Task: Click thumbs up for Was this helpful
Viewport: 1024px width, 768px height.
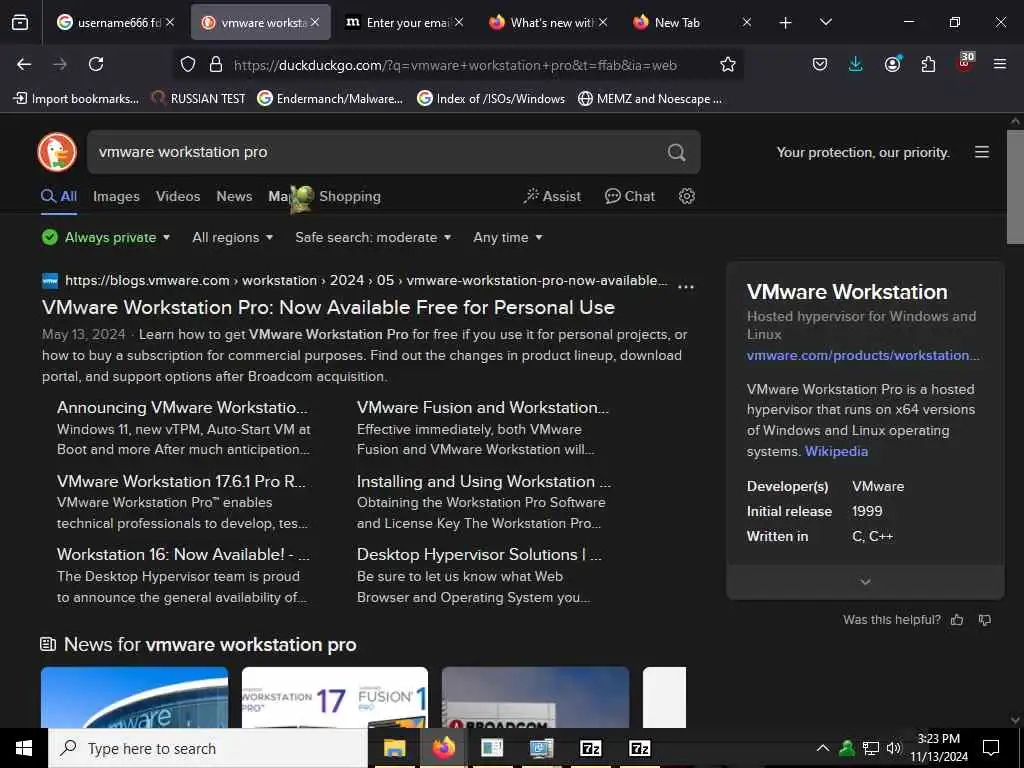Action: pyautogui.click(x=957, y=620)
